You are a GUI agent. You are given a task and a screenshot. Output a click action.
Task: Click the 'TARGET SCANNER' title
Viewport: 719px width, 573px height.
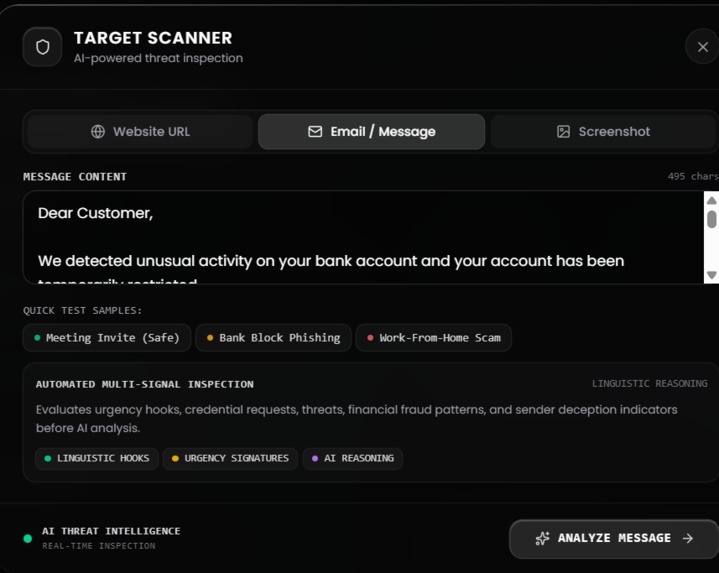[x=153, y=38]
